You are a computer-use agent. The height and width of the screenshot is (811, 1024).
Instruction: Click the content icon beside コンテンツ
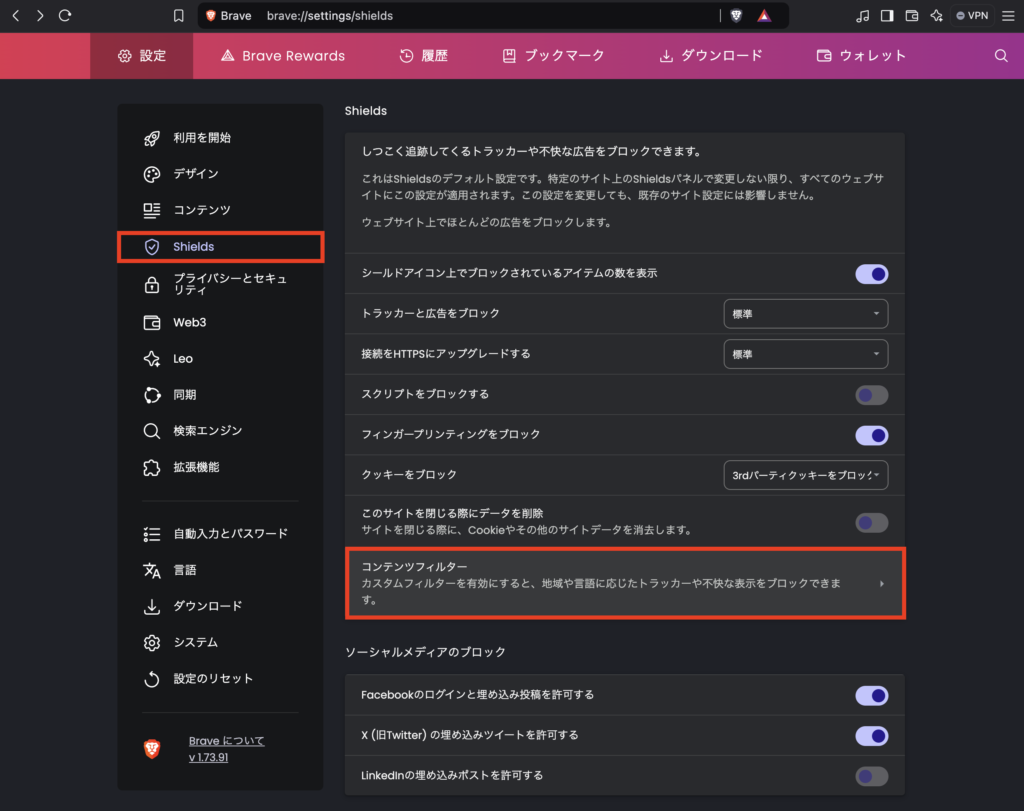coord(152,210)
